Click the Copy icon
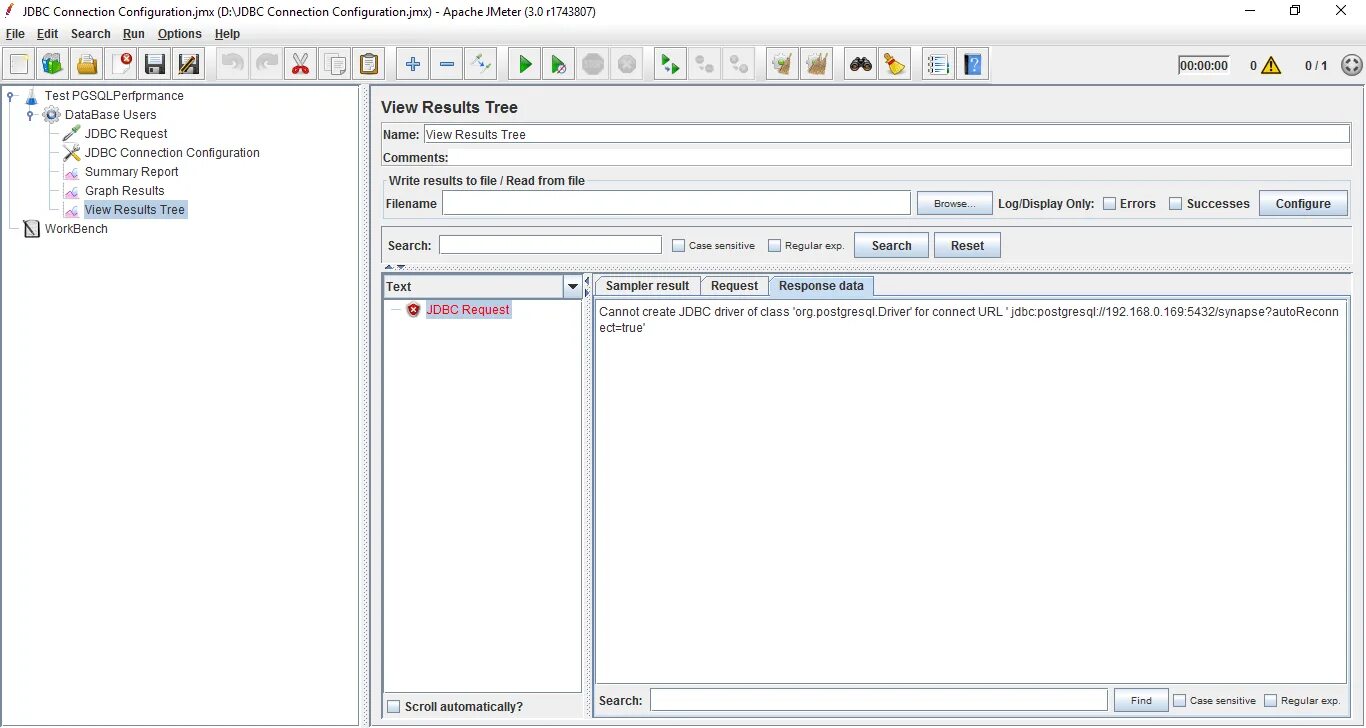Viewport: 1366px width, 728px height. (x=335, y=65)
